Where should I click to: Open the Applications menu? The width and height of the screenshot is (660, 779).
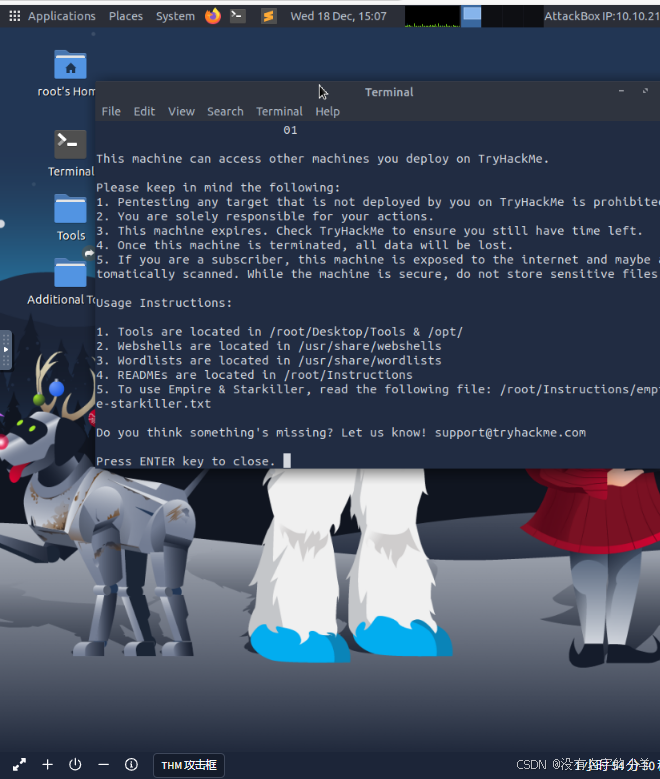(62, 16)
